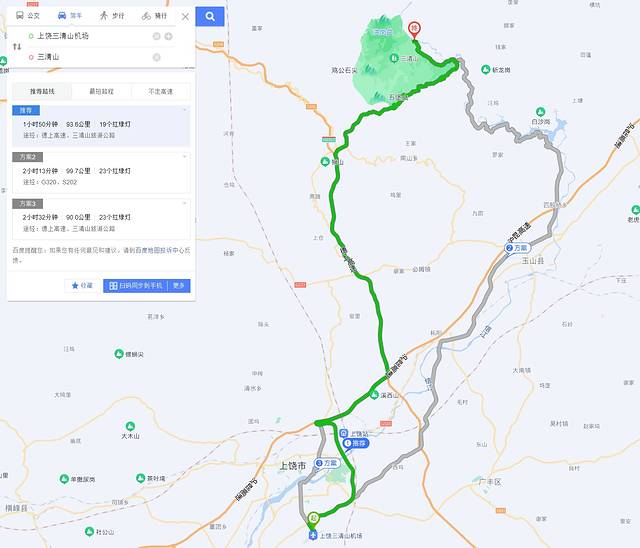Swap start and destination with the arrows icon
640x548 pixels.
[17, 47]
